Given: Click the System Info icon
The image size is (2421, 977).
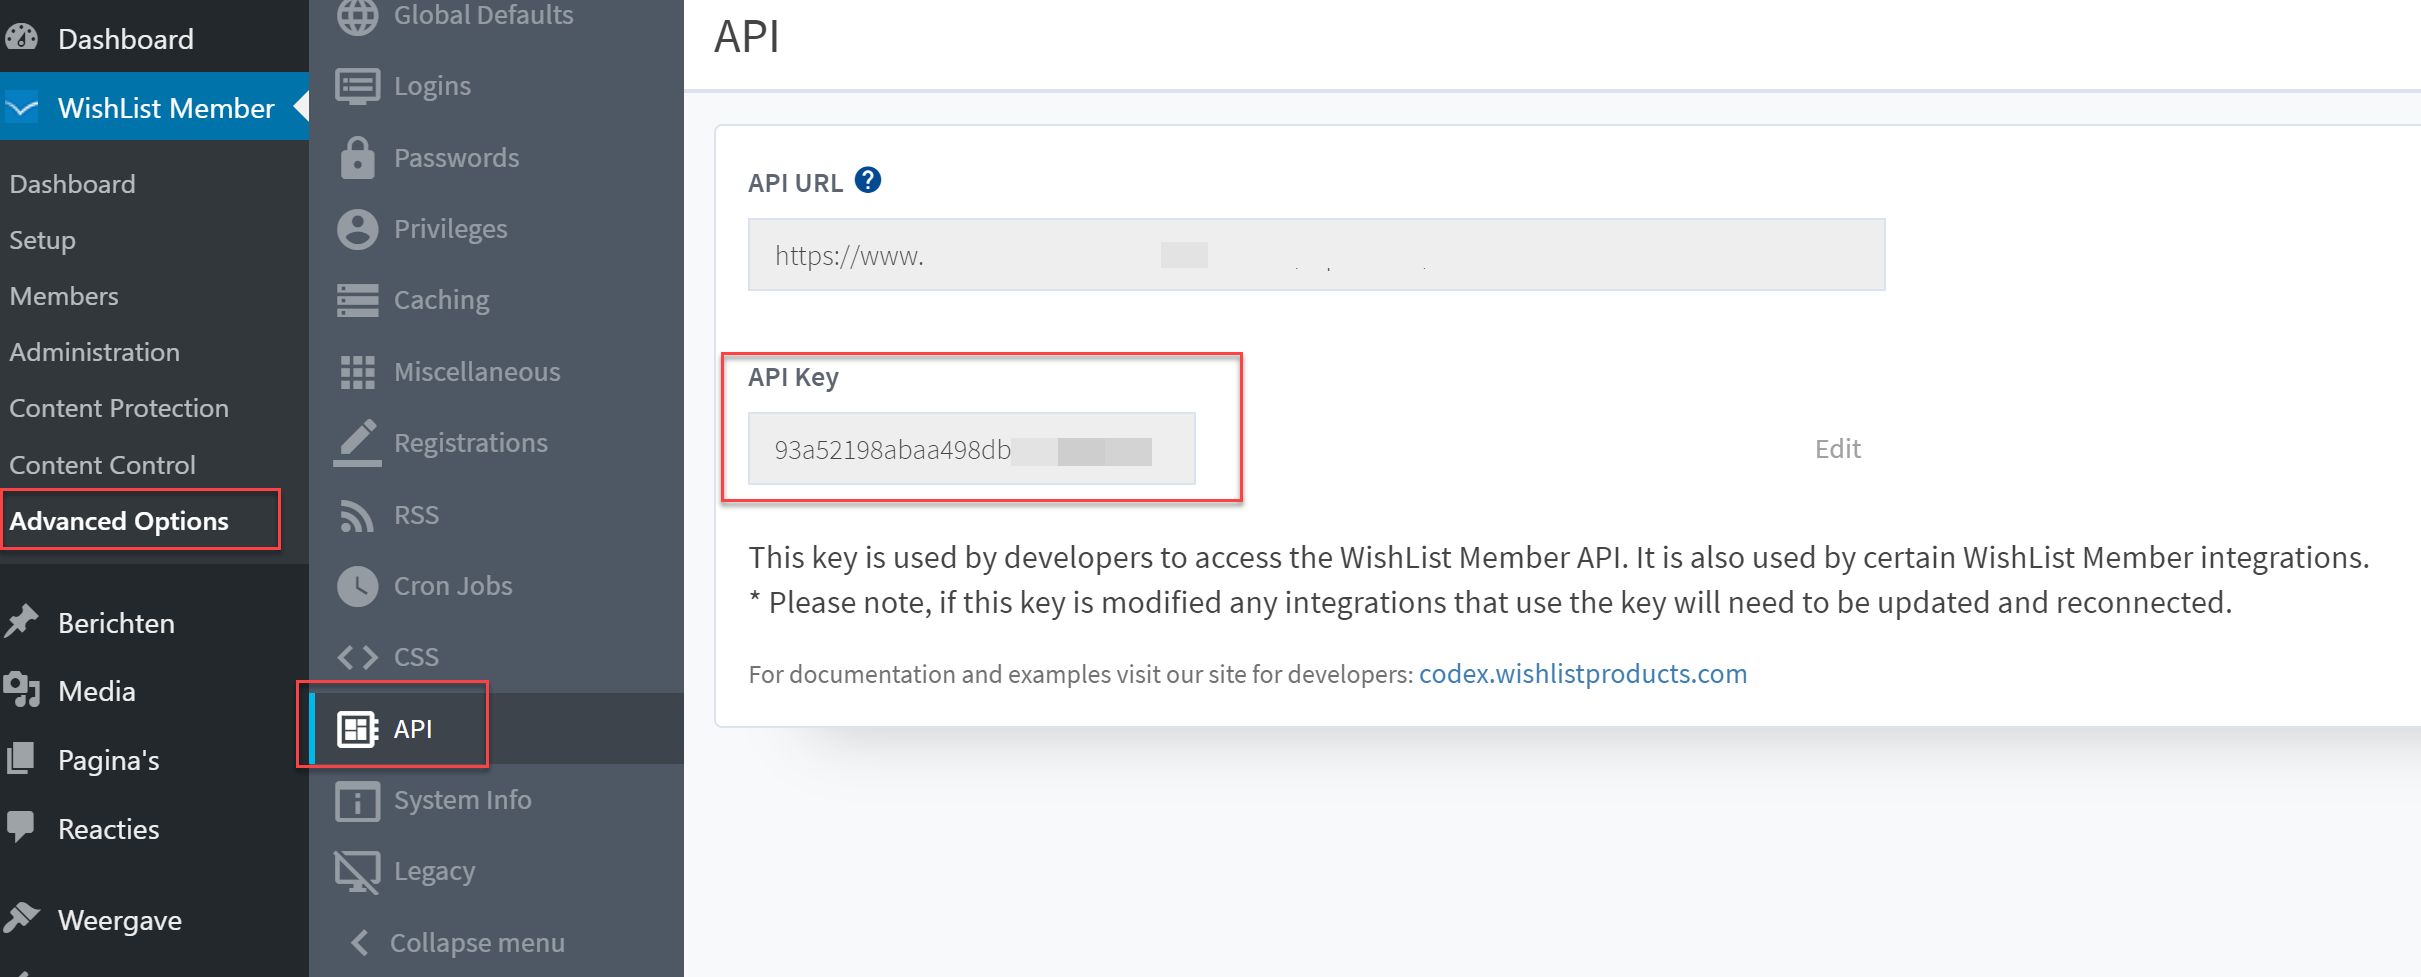Looking at the screenshot, I should pos(357,801).
